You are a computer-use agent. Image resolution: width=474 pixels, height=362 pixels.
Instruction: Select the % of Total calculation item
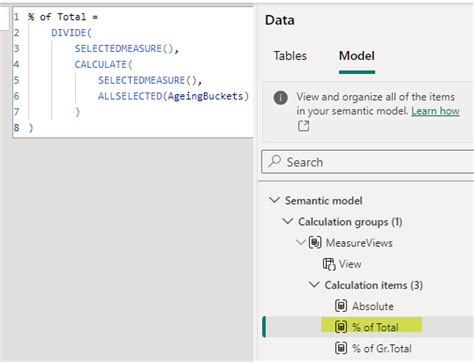[375, 327]
